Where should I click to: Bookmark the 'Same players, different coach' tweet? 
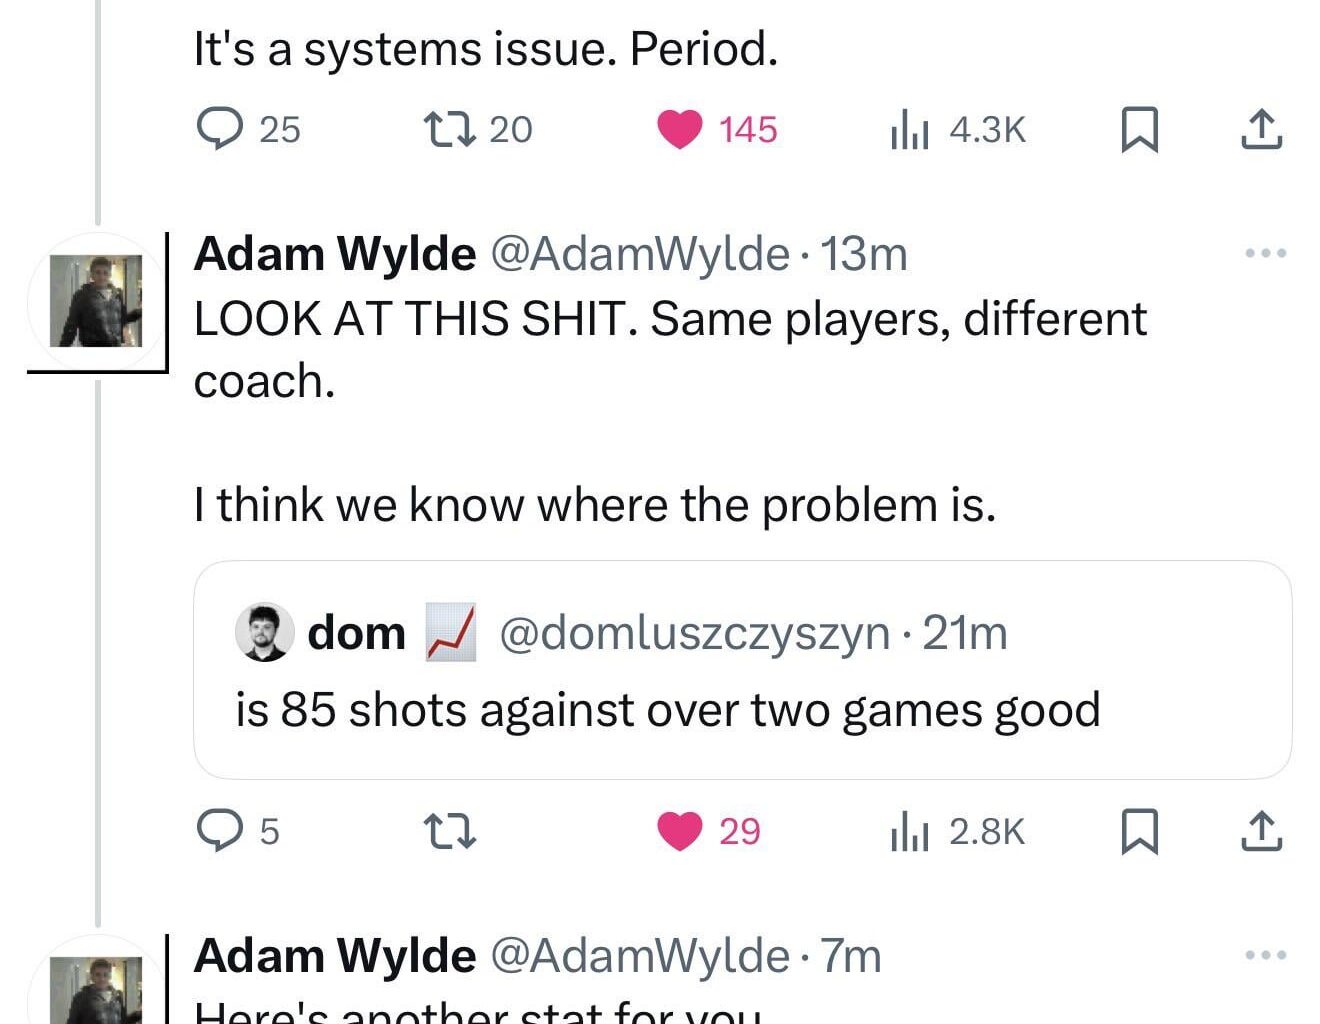[1139, 831]
